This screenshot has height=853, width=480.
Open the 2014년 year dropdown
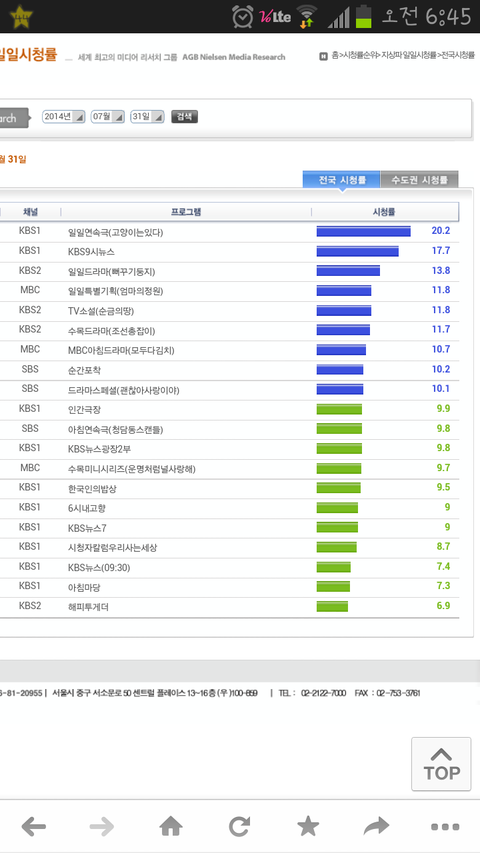(64, 116)
